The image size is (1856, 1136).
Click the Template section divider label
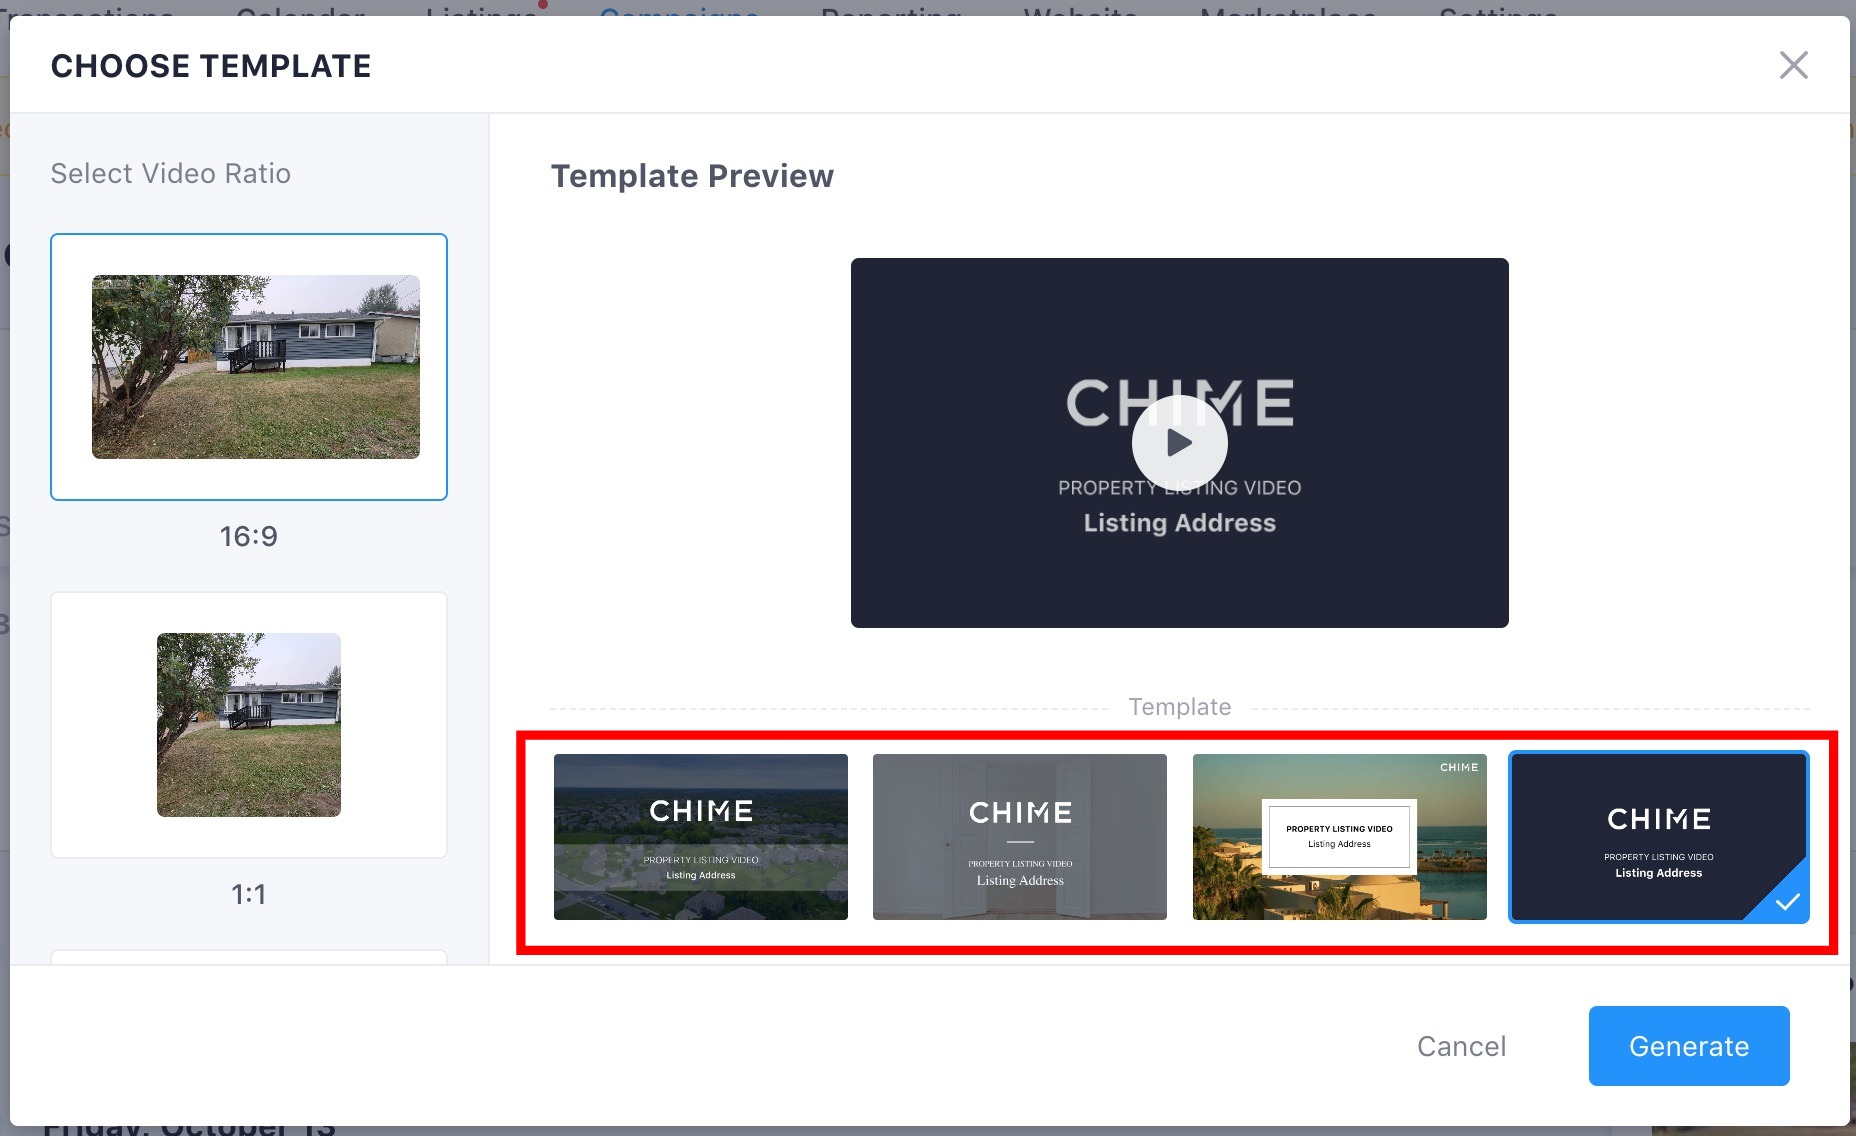(x=1179, y=707)
